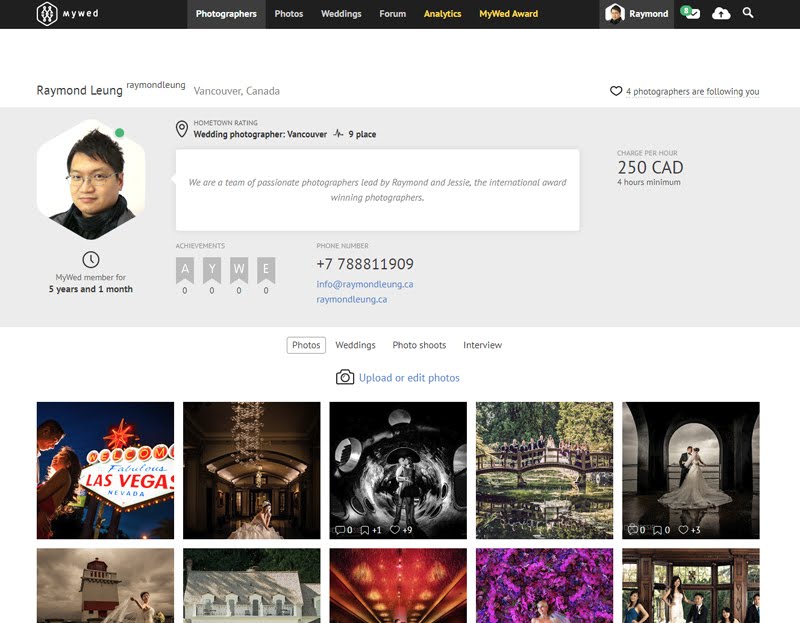Click the 'raymondleung' username text
Viewport: 800px width, 623px height.
click(x=156, y=85)
